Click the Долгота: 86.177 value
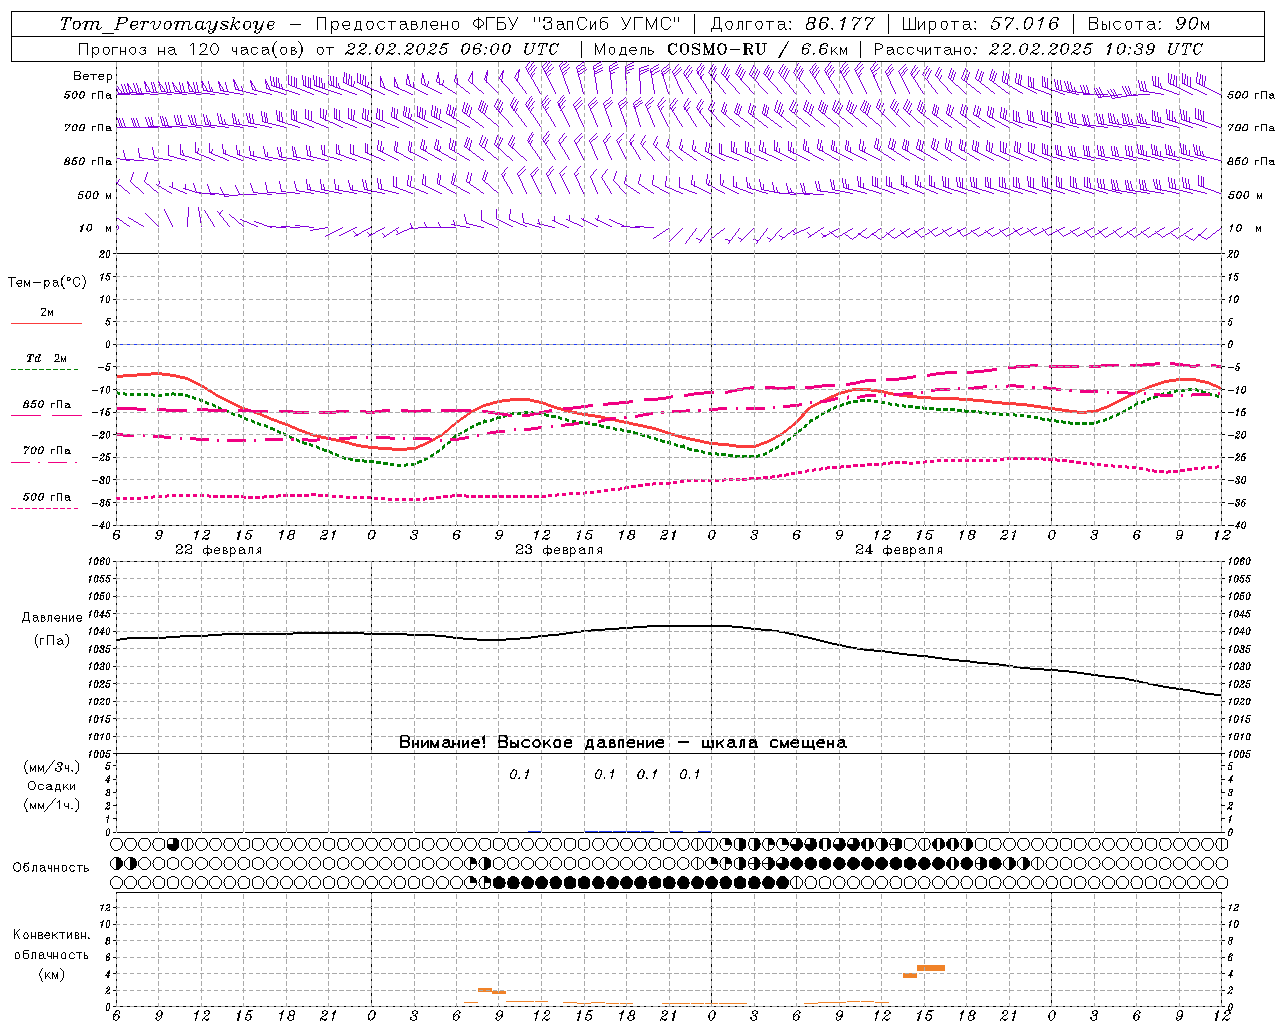 point(792,24)
